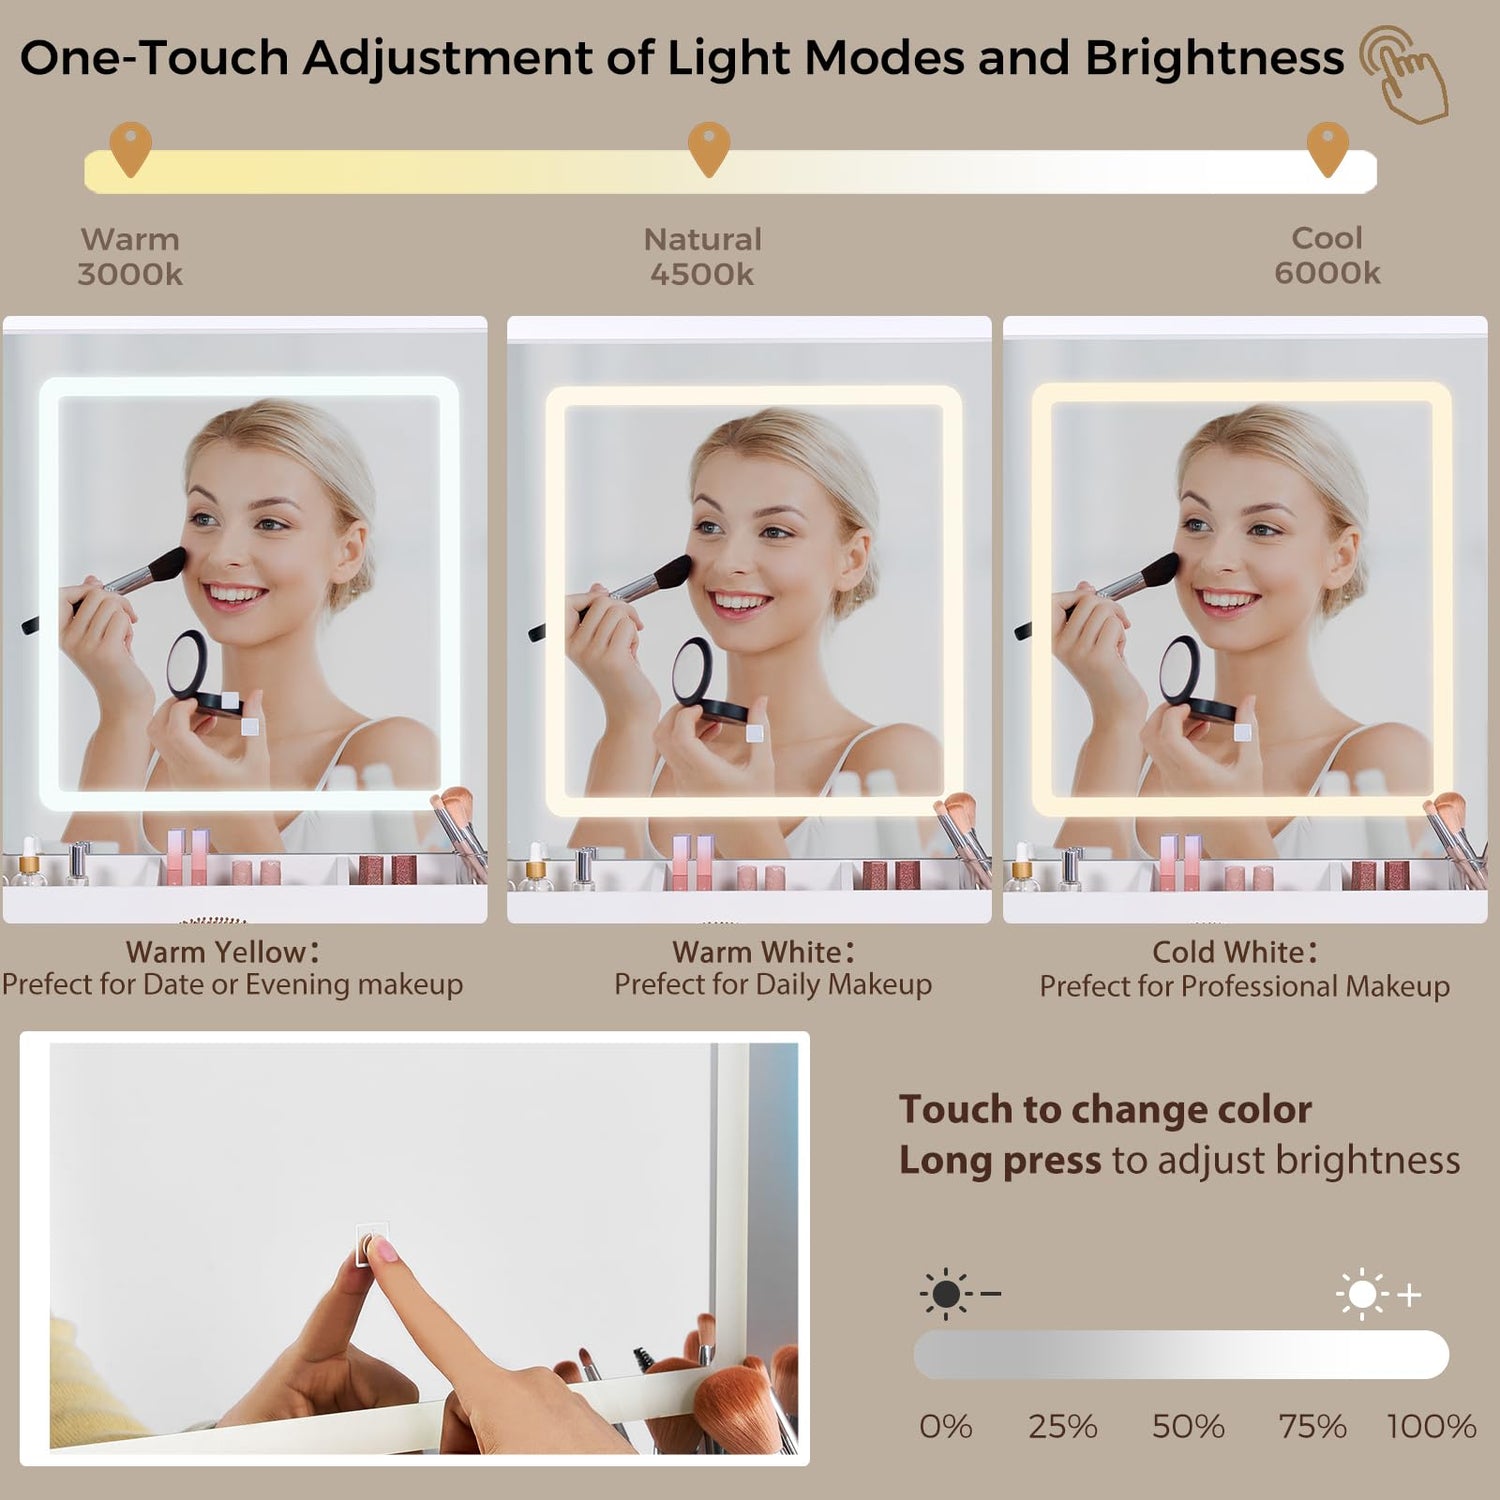Viewport: 1500px width, 1500px height.
Task: Click the 0% brightness label
Action: click(x=946, y=1426)
